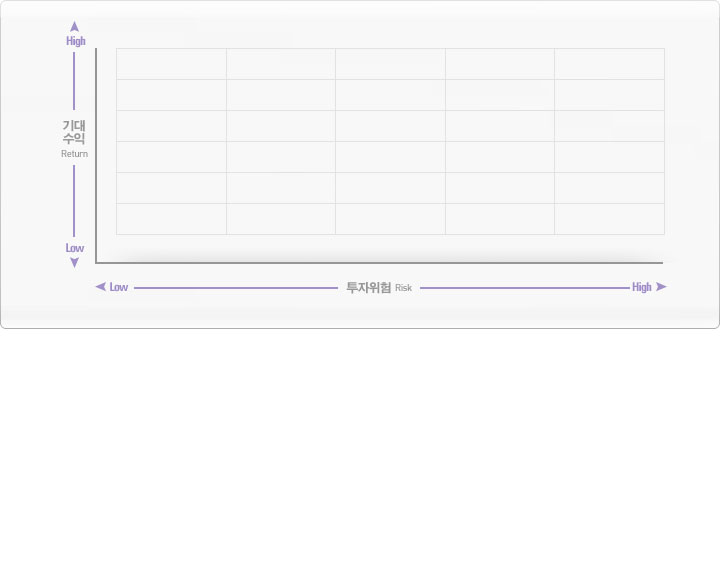
Task: Click the purple vertical line between High and 기대수익
Action: pos(74,80)
